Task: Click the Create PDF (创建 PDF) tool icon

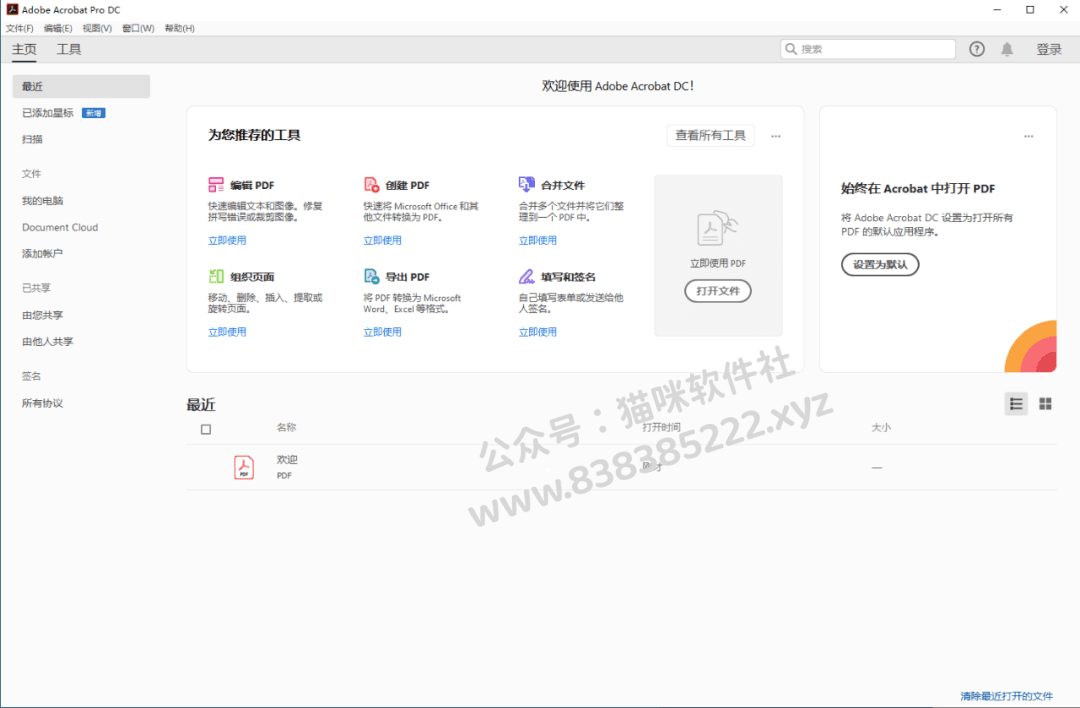Action: pos(371,185)
